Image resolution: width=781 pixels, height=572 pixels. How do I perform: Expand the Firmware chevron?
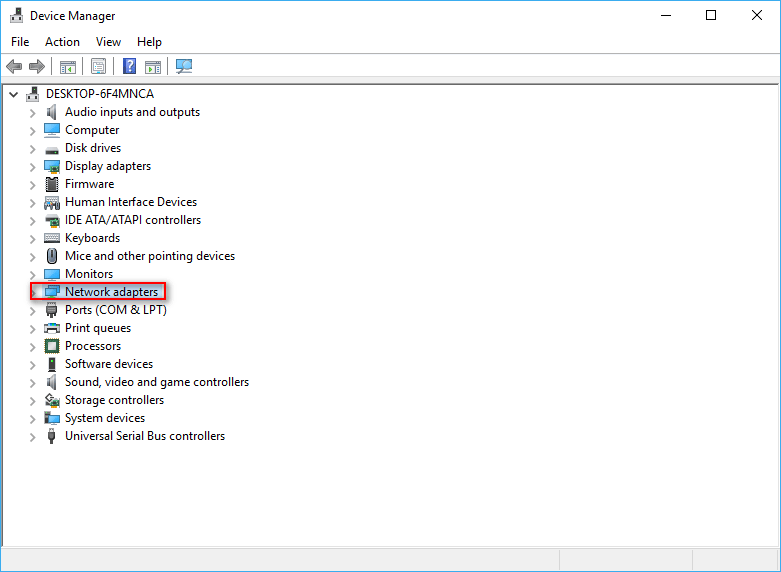33,185
